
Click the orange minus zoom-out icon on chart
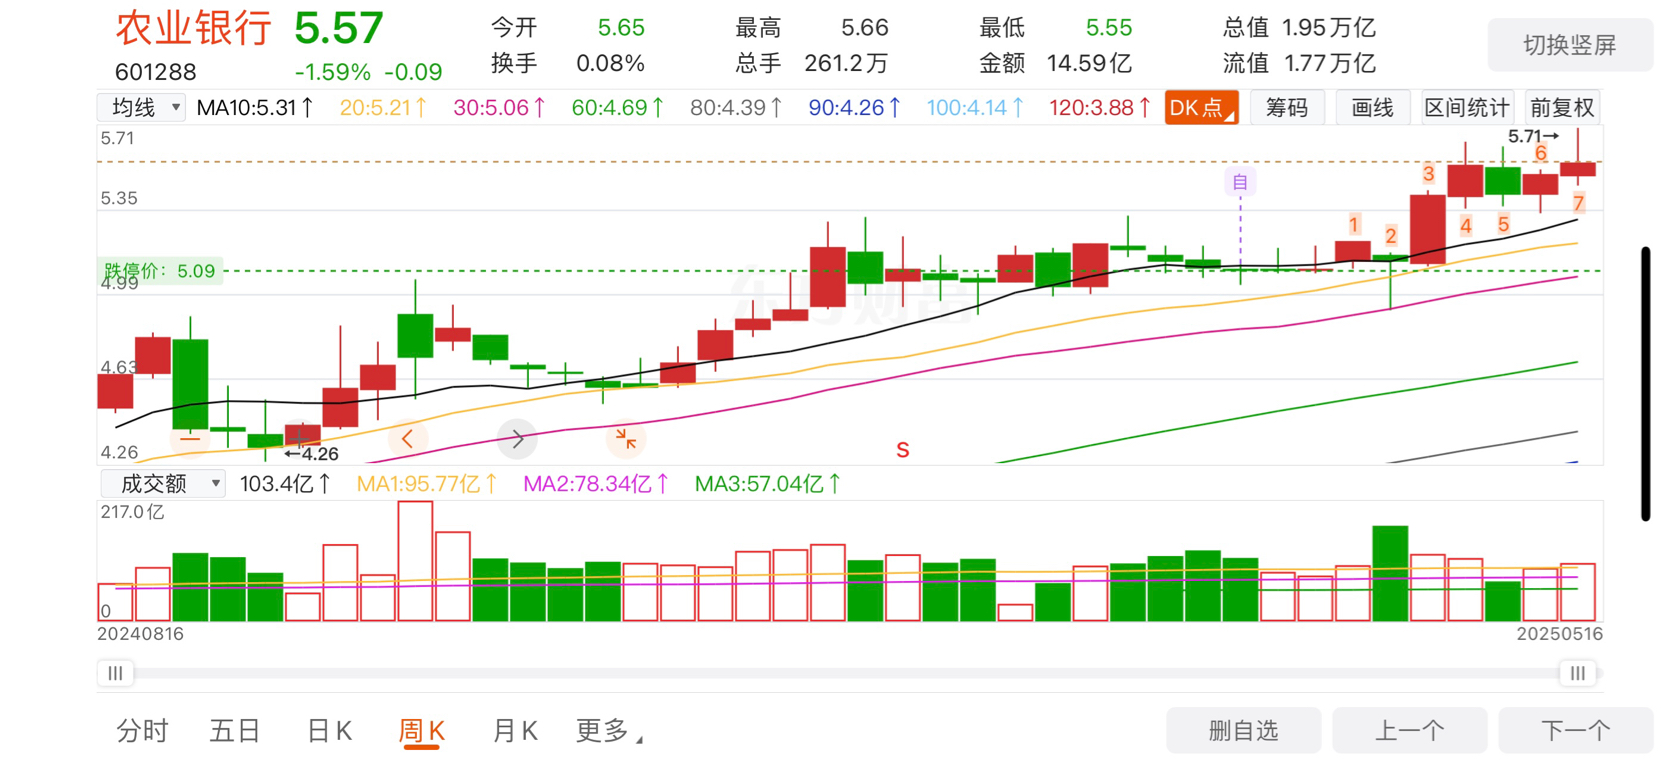tap(190, 438)
